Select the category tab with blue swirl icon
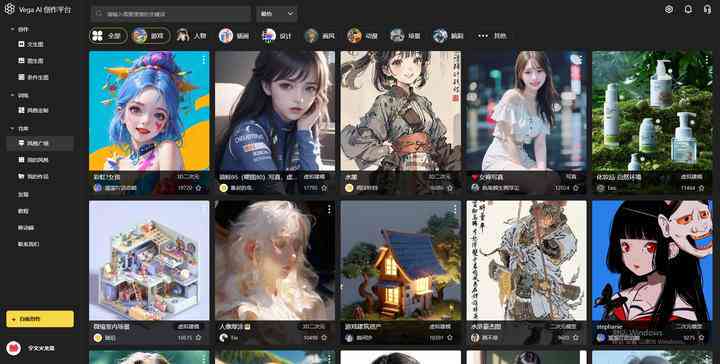Image resolution: width=720 pixels, height=364 pixels. click(449, 35)
